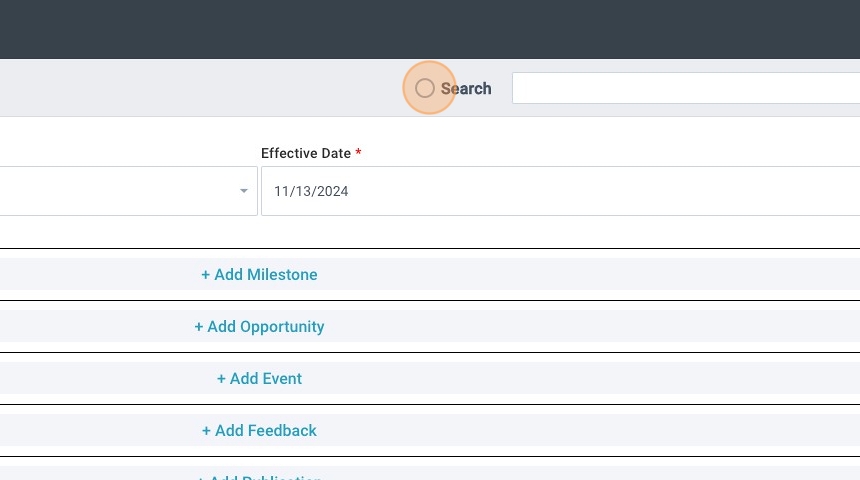Viewport: 860px width, 480px height.
Task: Open the dropdown left of Effective Date
Action: [x=120, y=191]
